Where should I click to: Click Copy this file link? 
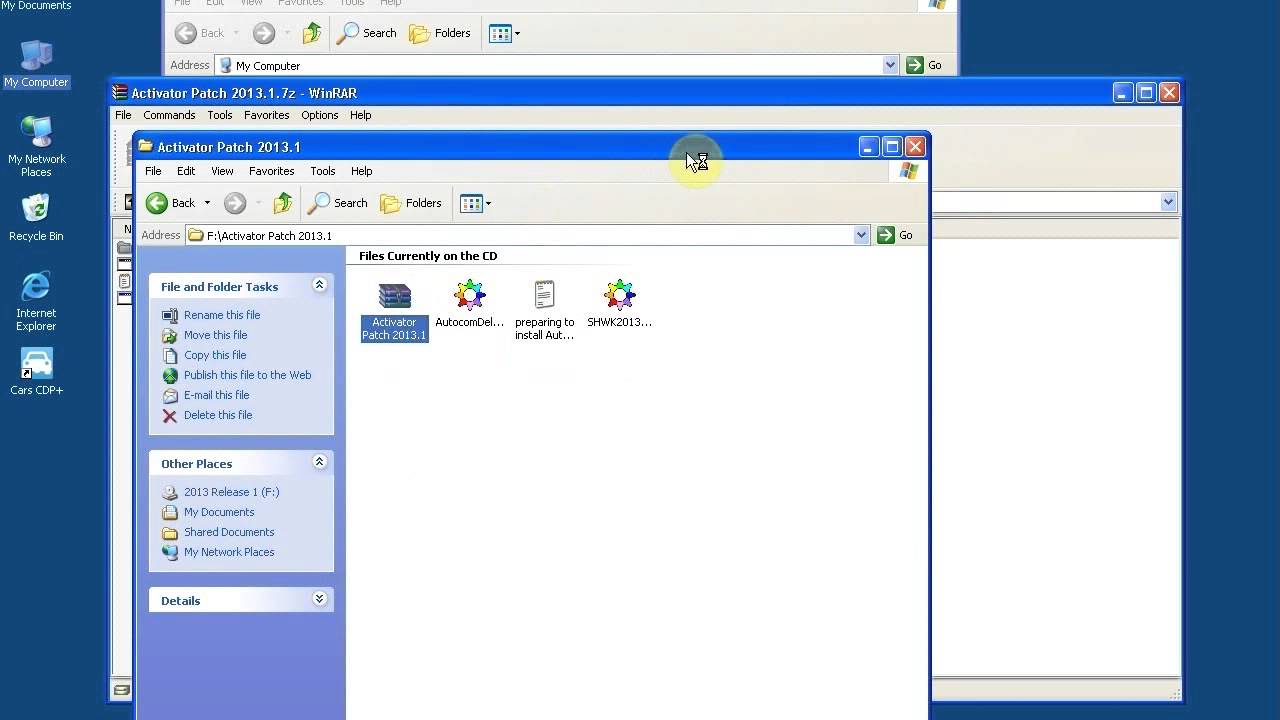215,355
